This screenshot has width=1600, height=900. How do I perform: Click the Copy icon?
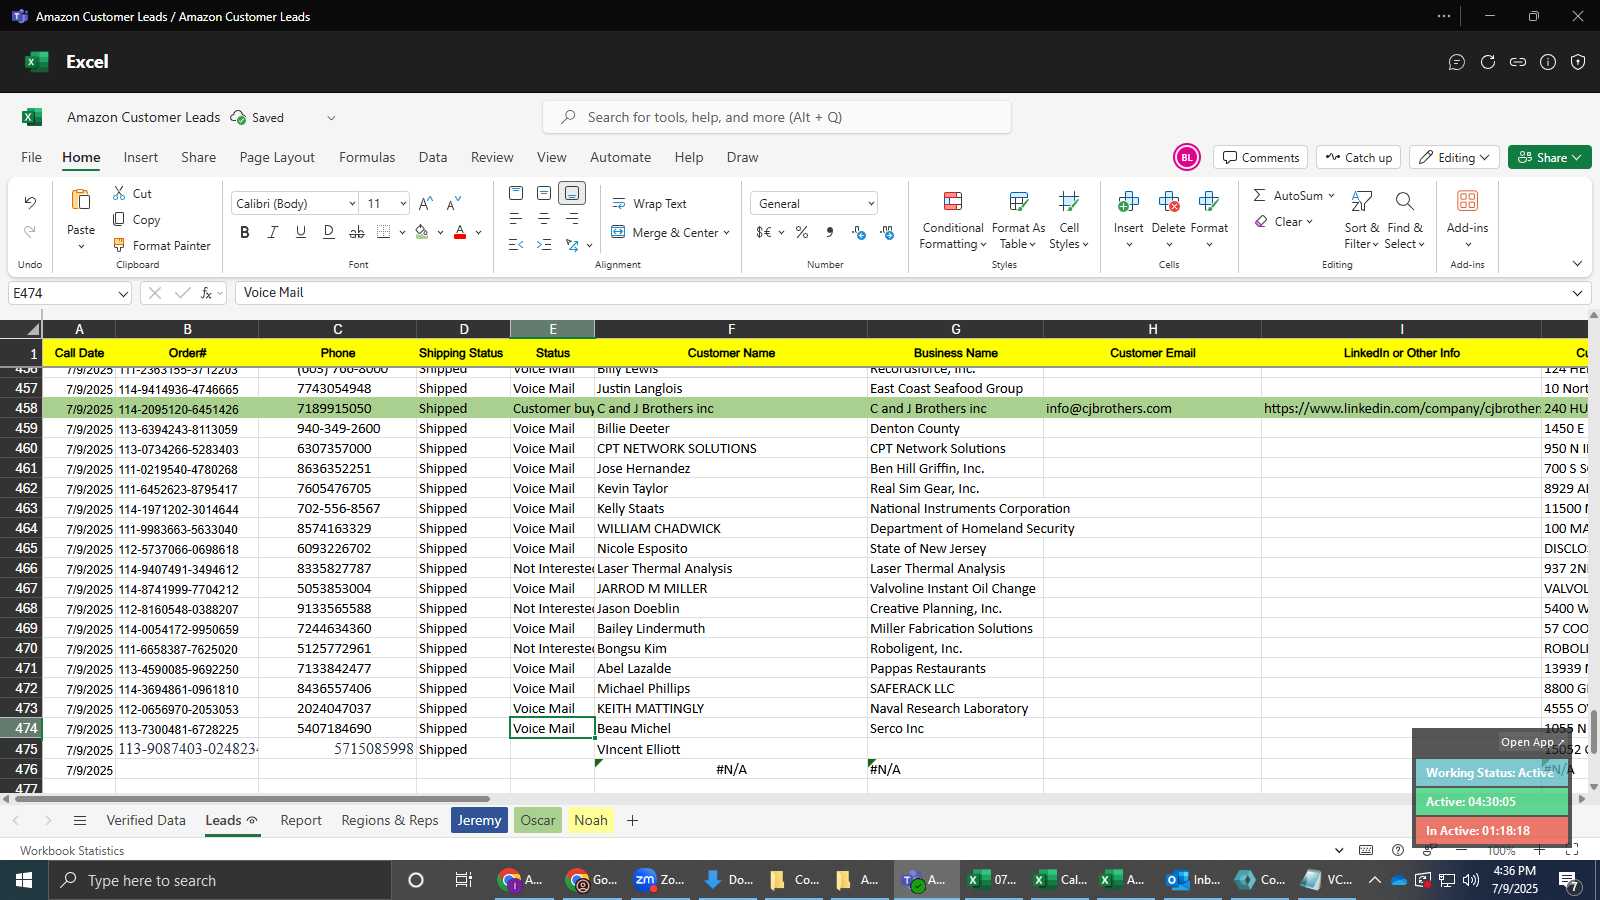pos(119,219)
